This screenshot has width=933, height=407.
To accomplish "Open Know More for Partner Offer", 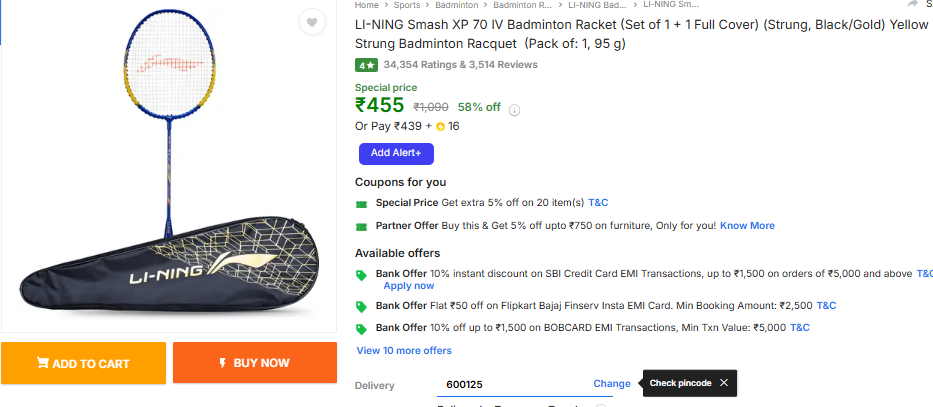I will point(747,226).
